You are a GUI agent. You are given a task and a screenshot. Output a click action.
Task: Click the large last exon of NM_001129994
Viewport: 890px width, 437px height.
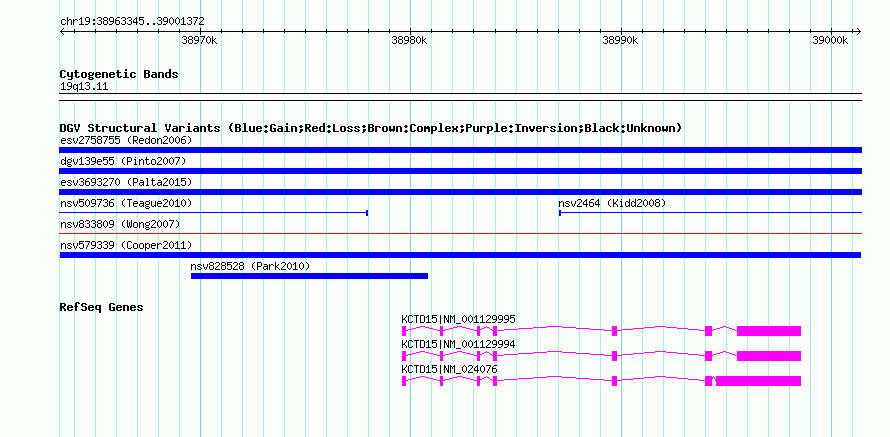769,356
